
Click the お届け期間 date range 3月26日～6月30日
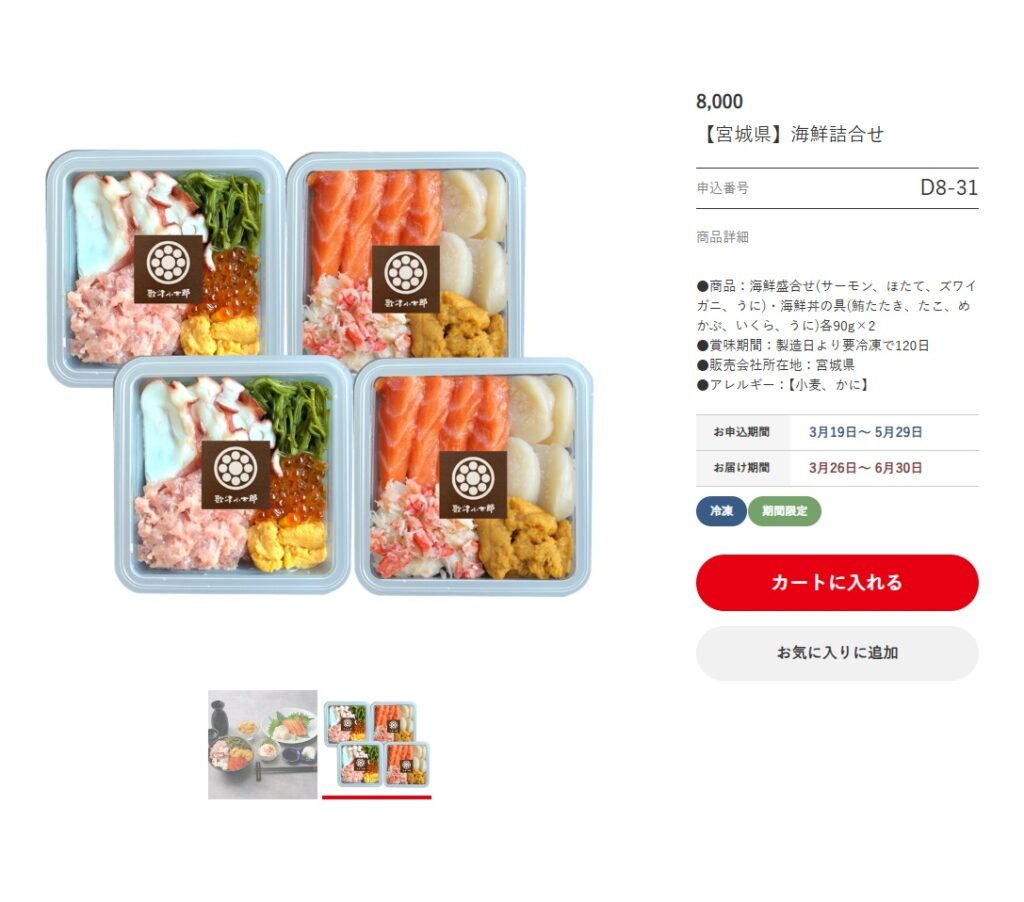865,468
